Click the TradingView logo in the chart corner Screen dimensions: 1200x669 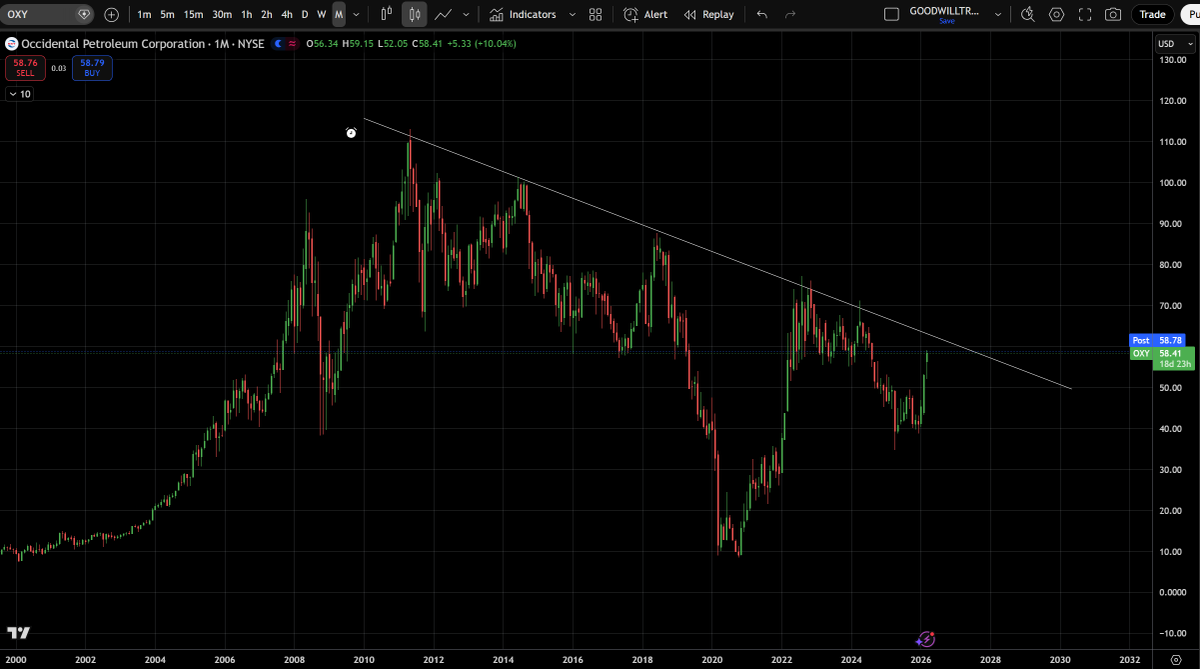pyautogui.click(x=18, y=633)
